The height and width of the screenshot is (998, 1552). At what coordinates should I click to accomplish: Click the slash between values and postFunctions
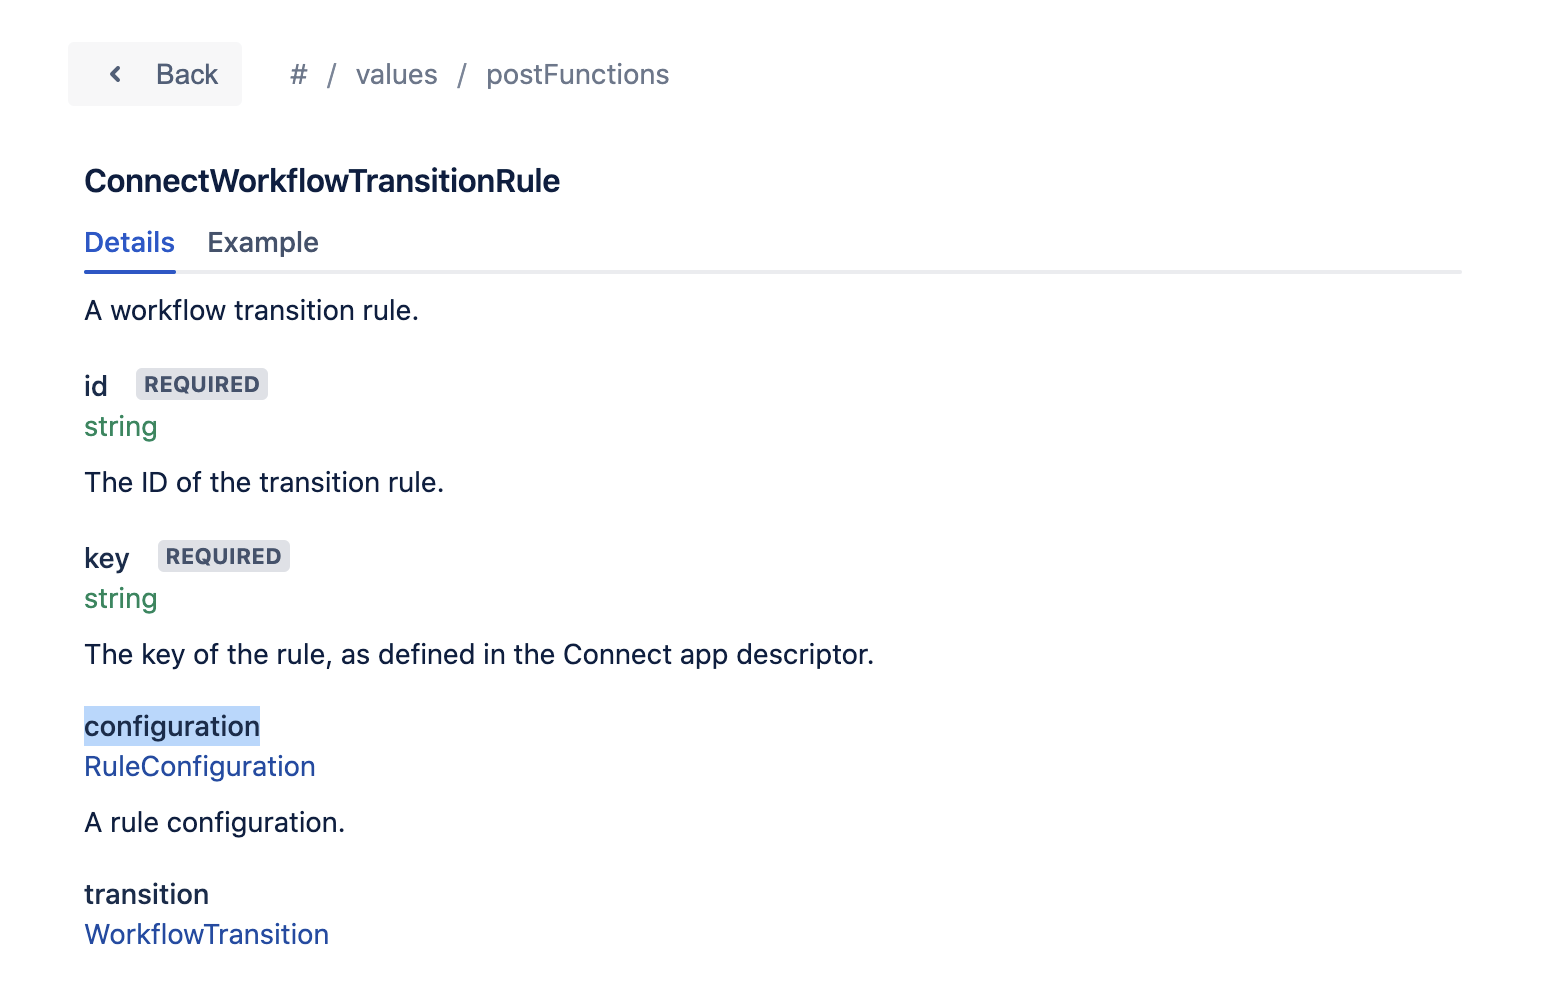tap(462, 74)
